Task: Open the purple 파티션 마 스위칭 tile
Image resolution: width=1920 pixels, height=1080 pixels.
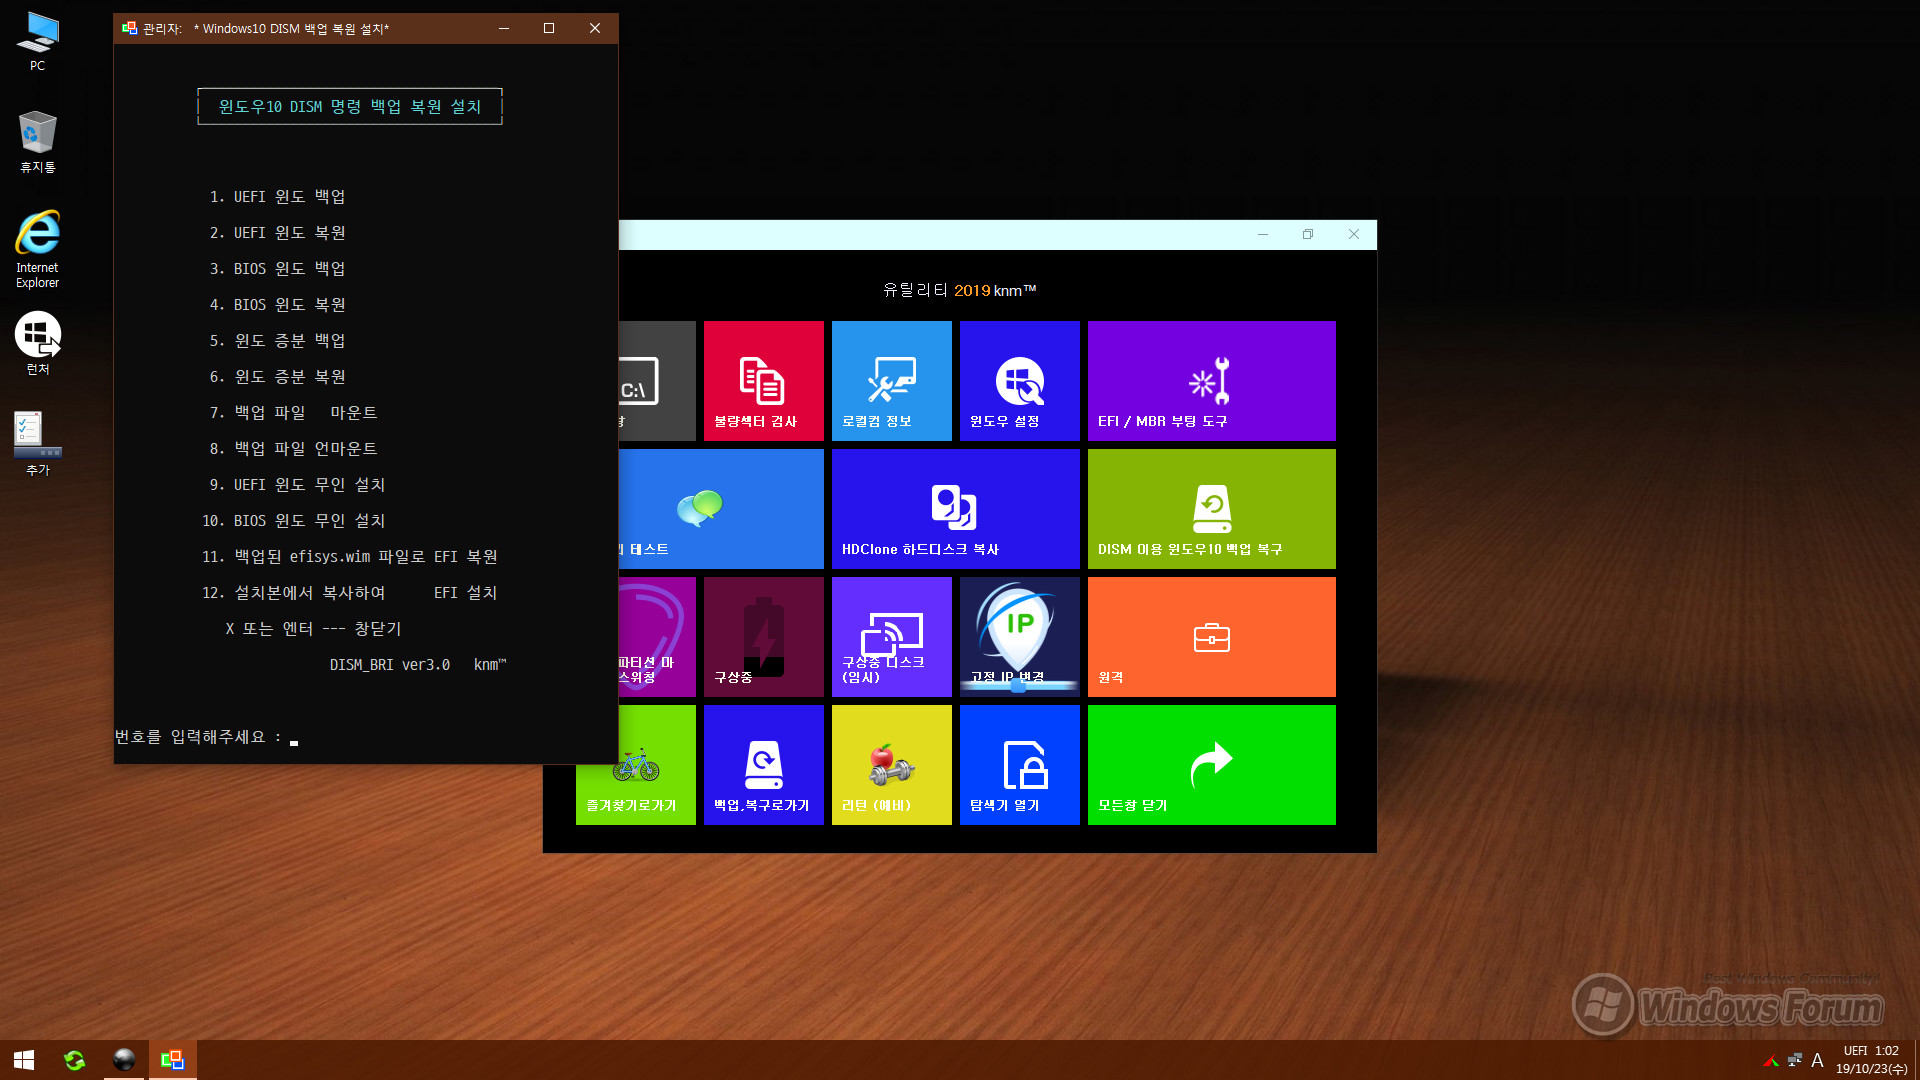Action: coord(657,637)
